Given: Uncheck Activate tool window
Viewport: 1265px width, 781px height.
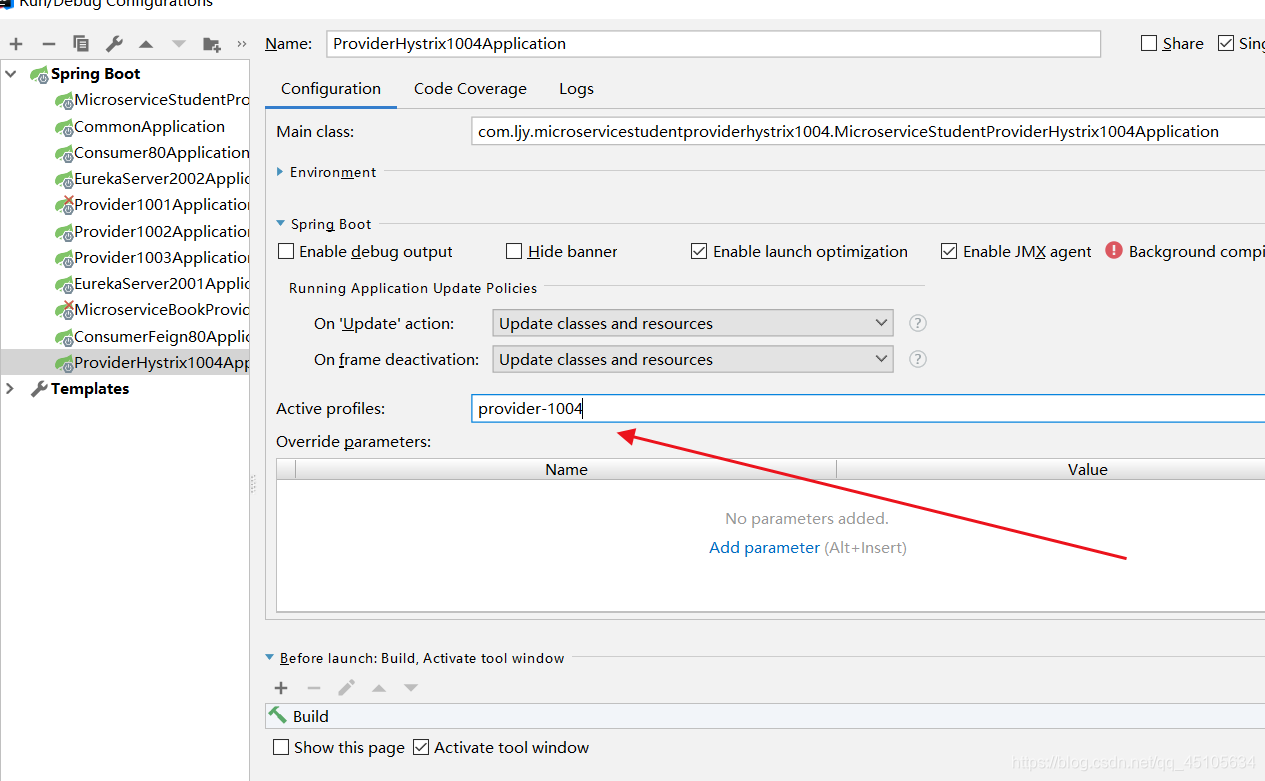Looking at the screenshot, I should [421, 747].
